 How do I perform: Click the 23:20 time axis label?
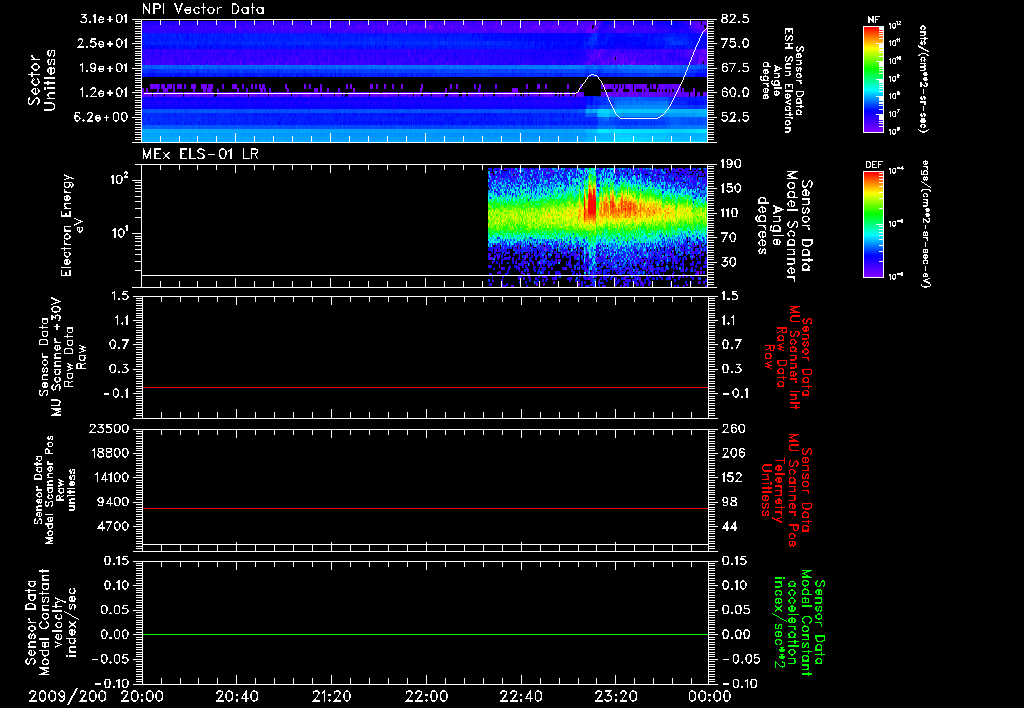pos(616,696)
